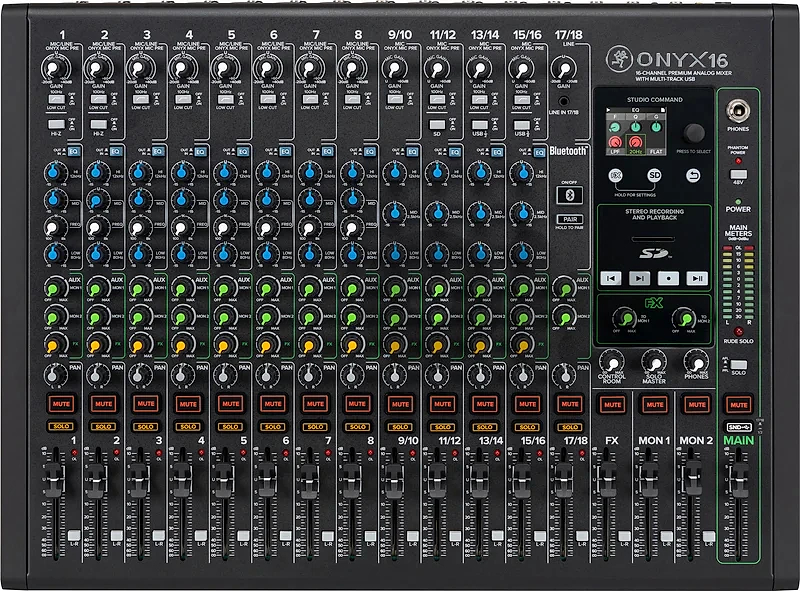Click the MON 1 fader
Viewport: 800px width, 591px height.
pos(649,480)
